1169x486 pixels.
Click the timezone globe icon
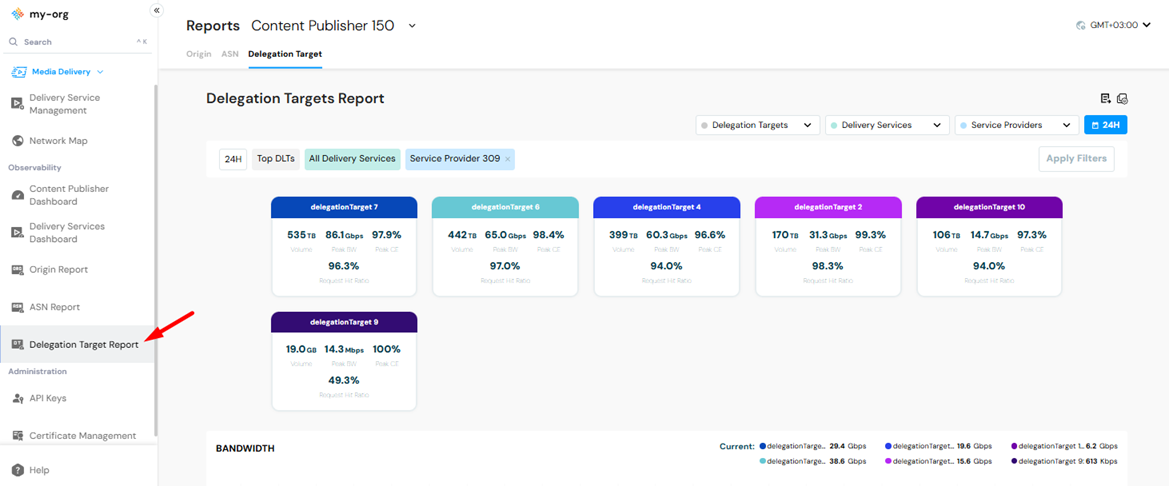(1080, 25)
